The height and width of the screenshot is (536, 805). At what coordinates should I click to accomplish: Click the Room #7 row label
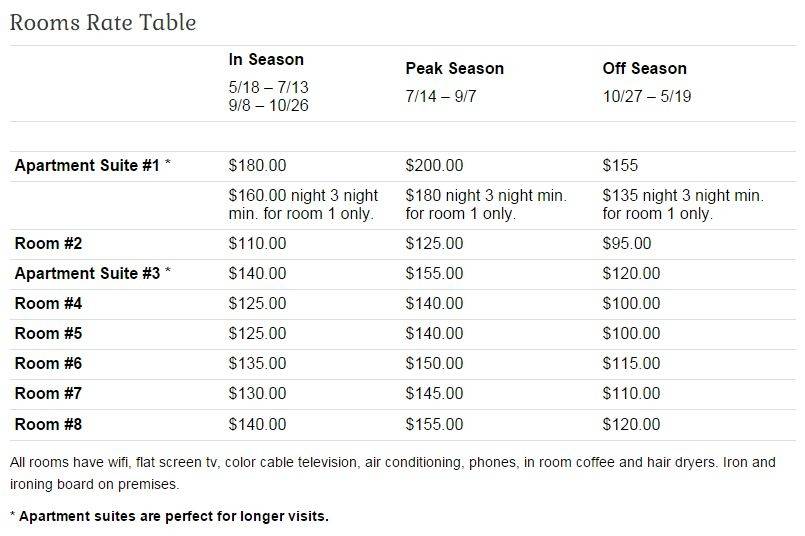[x=48, y=396]
